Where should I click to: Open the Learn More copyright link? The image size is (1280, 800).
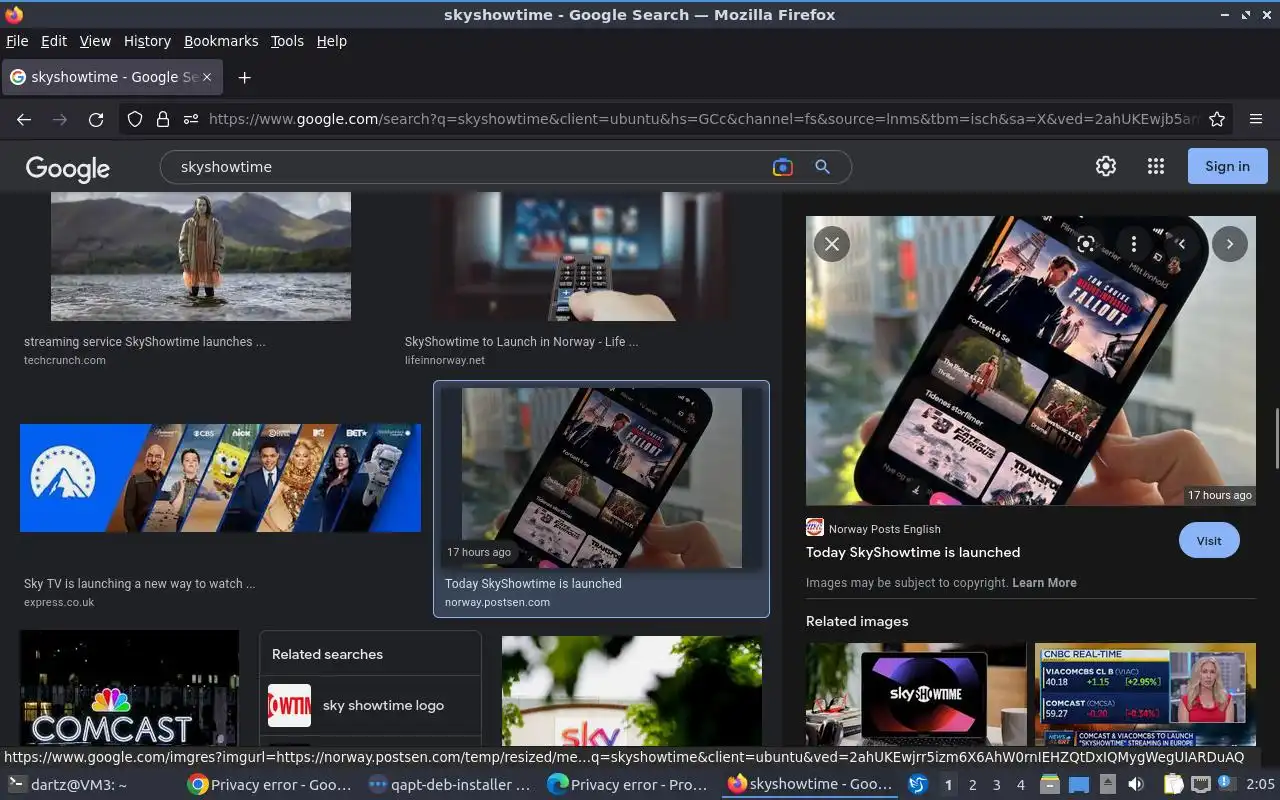coord(1044,583)
